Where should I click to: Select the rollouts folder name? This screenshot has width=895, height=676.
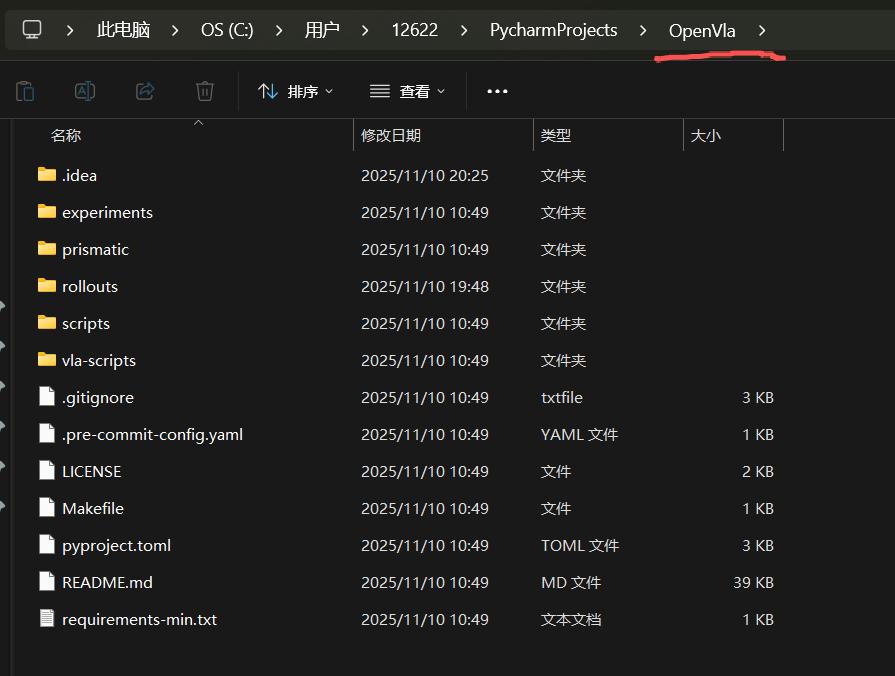click(x=90, y=286)
